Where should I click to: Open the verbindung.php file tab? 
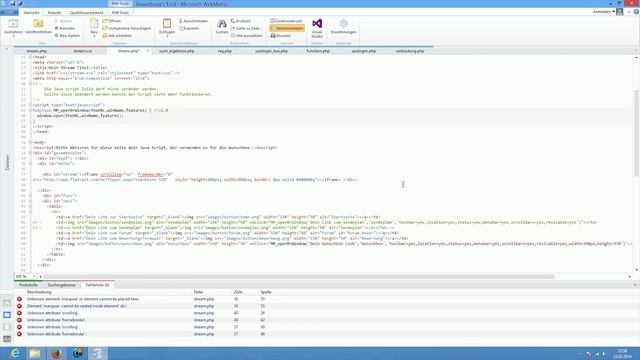pos(410,51)
